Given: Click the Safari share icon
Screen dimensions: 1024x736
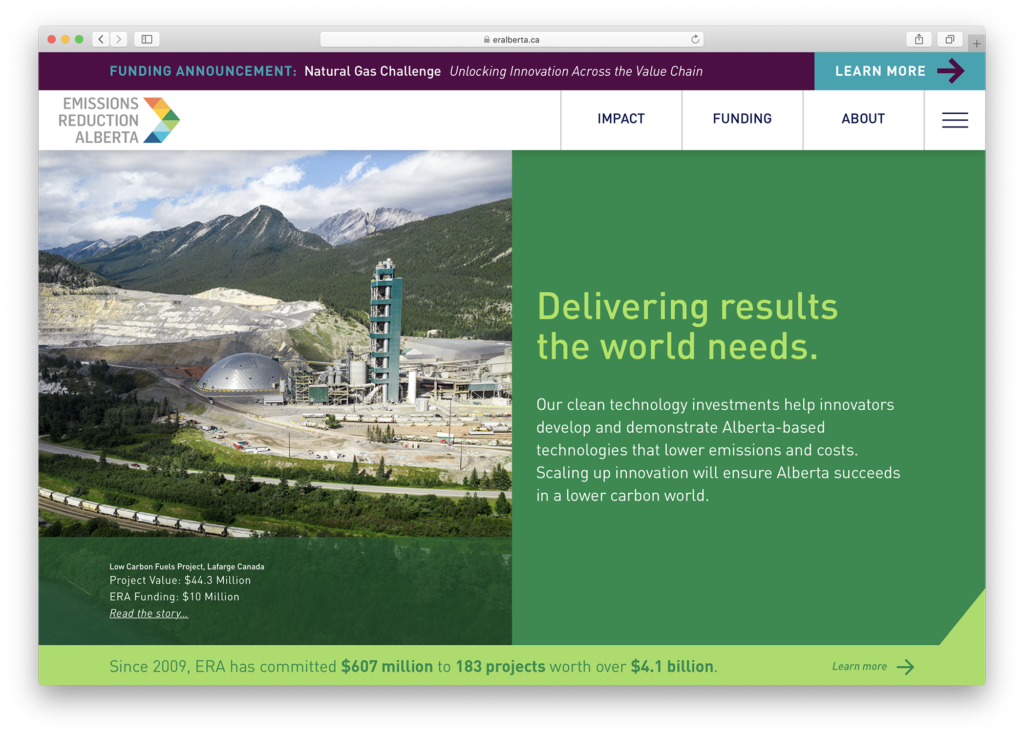Looking at the screenshot, I should tap(918, 38).
